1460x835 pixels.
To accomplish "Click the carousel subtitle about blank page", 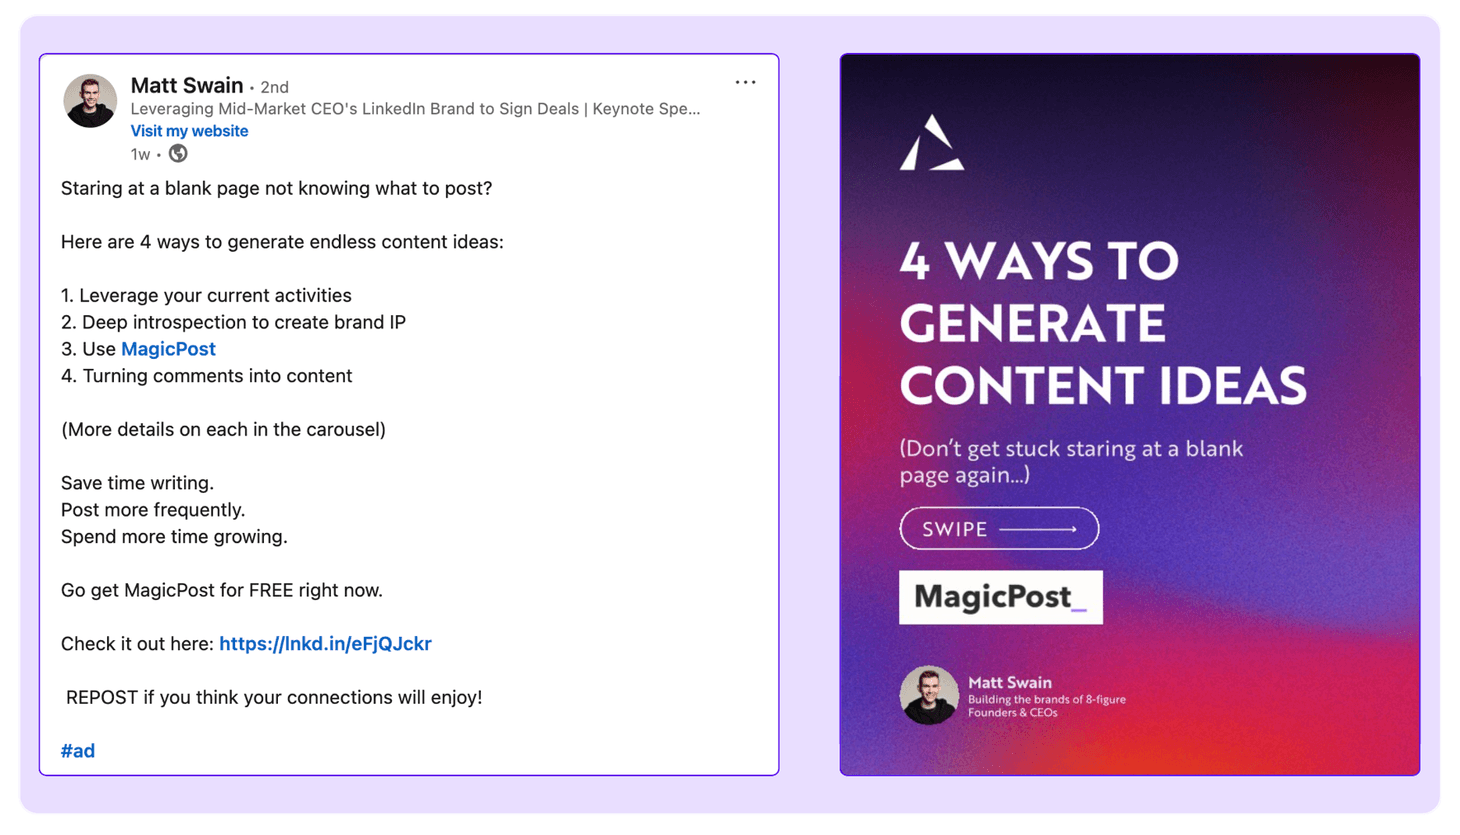I will point(1071,462).
